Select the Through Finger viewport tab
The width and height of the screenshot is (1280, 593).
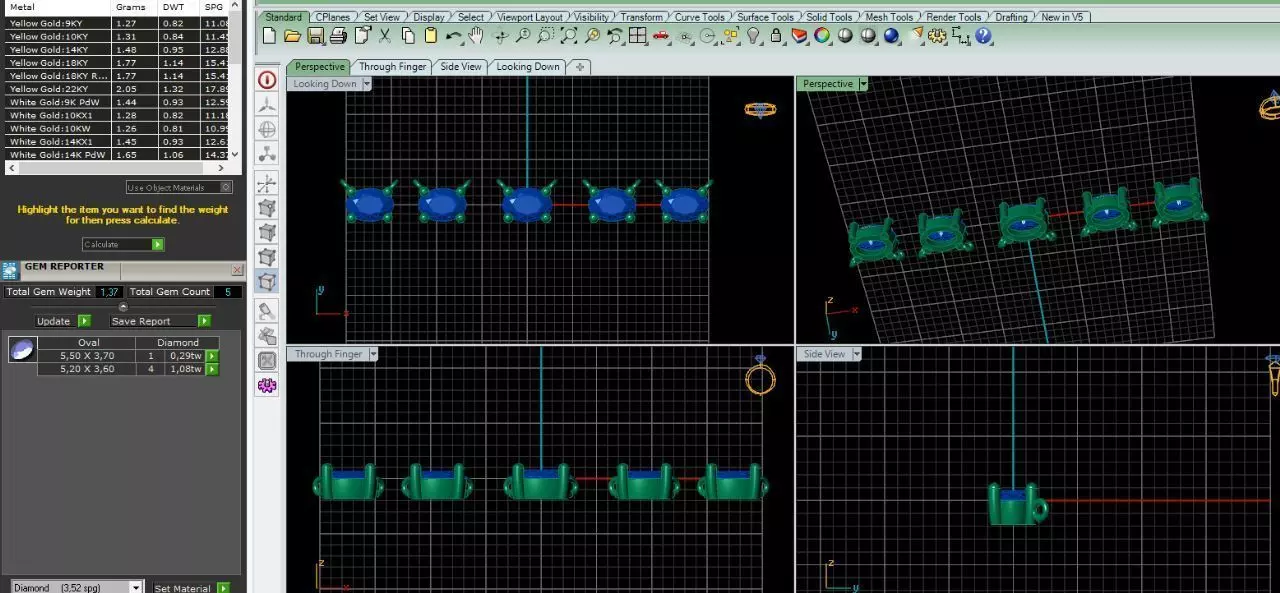(x=392, y=67)
